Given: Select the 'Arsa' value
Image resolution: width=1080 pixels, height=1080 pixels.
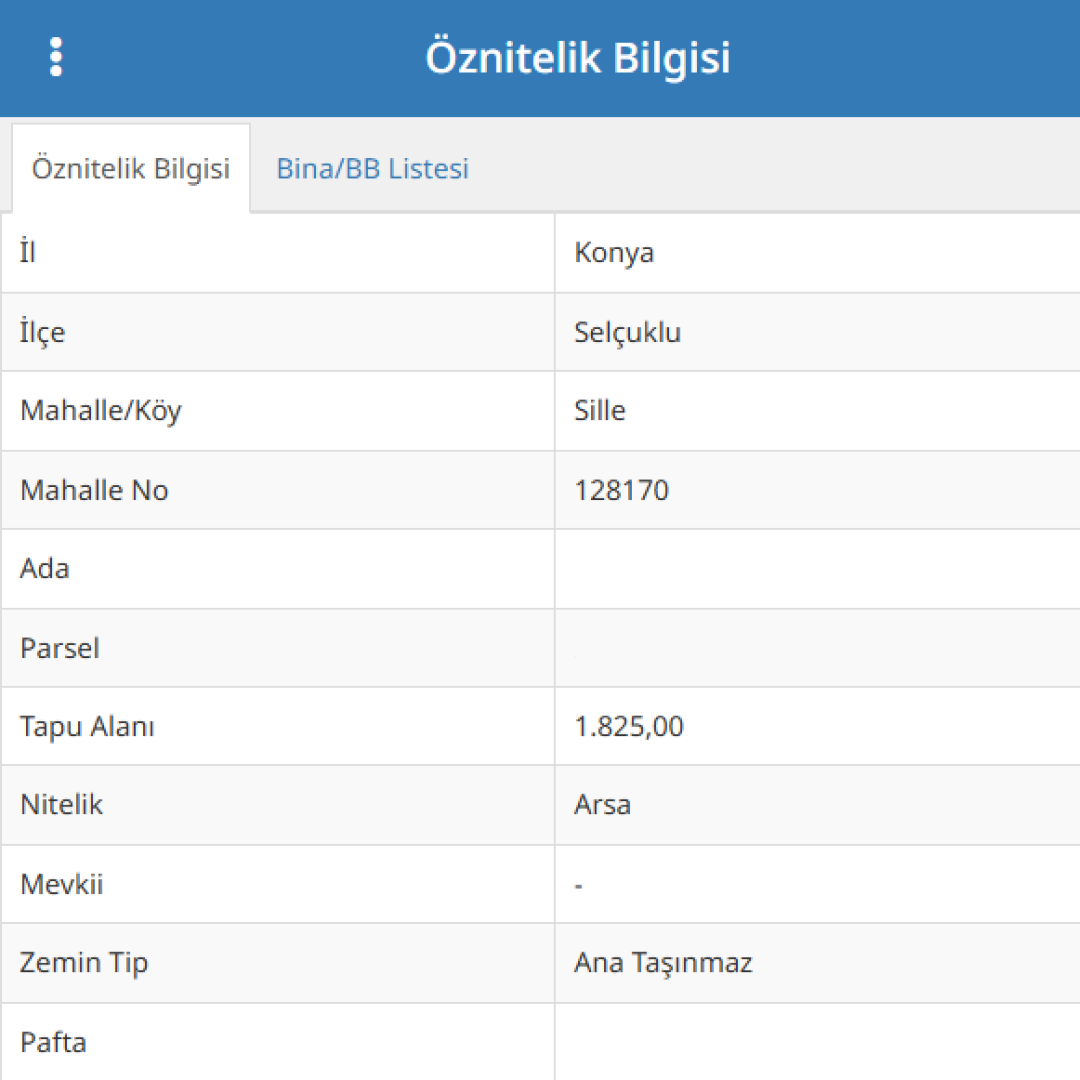Looking at the screenshot, I should [603, 805].
